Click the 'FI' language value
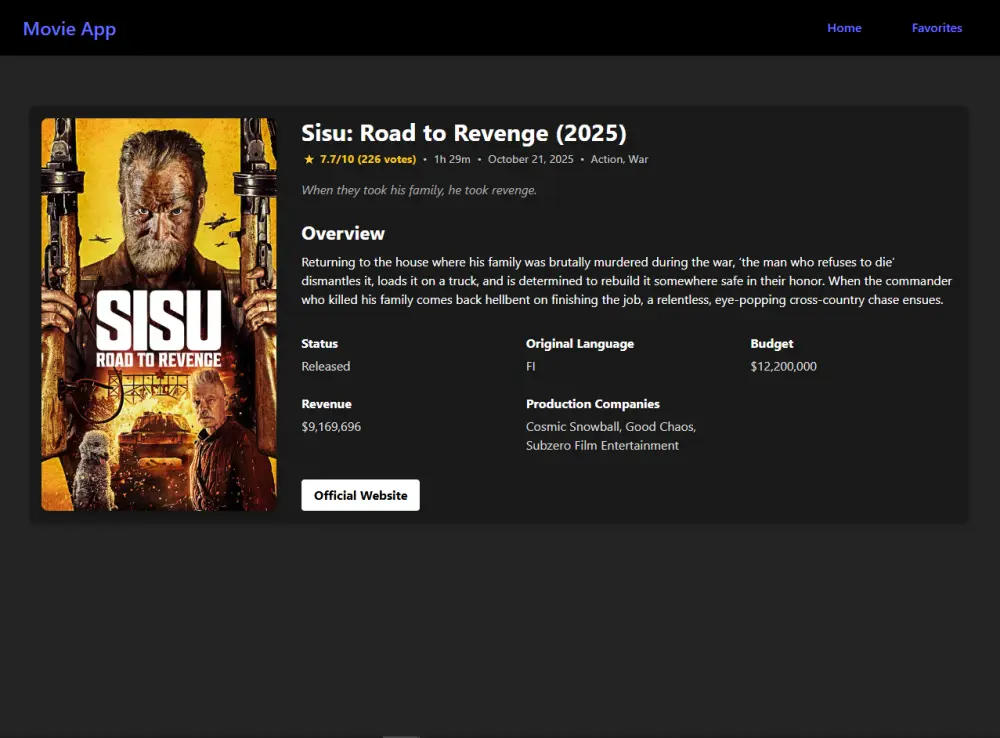This screenshot has width=1000, height=738. pos(531,366)
